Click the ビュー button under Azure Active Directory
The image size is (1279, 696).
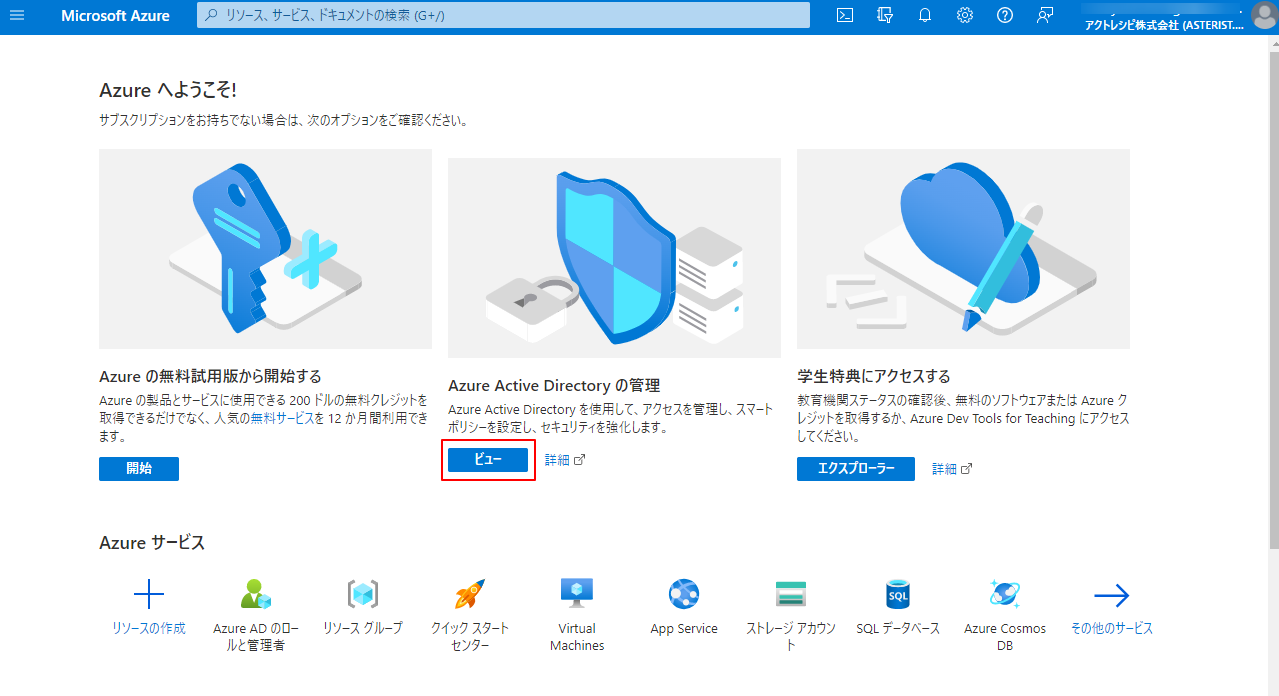[488, 460]
